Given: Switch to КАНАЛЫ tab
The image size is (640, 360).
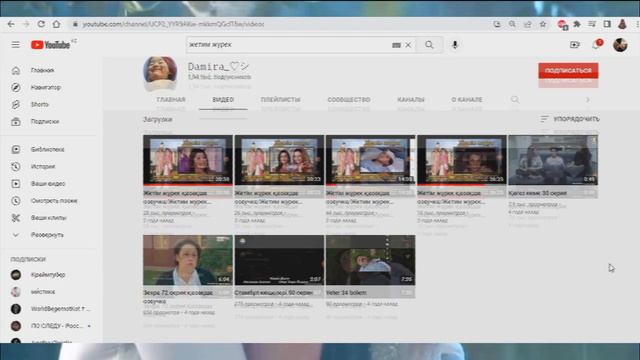Looking at the screenshot, I should coord(411,100).
